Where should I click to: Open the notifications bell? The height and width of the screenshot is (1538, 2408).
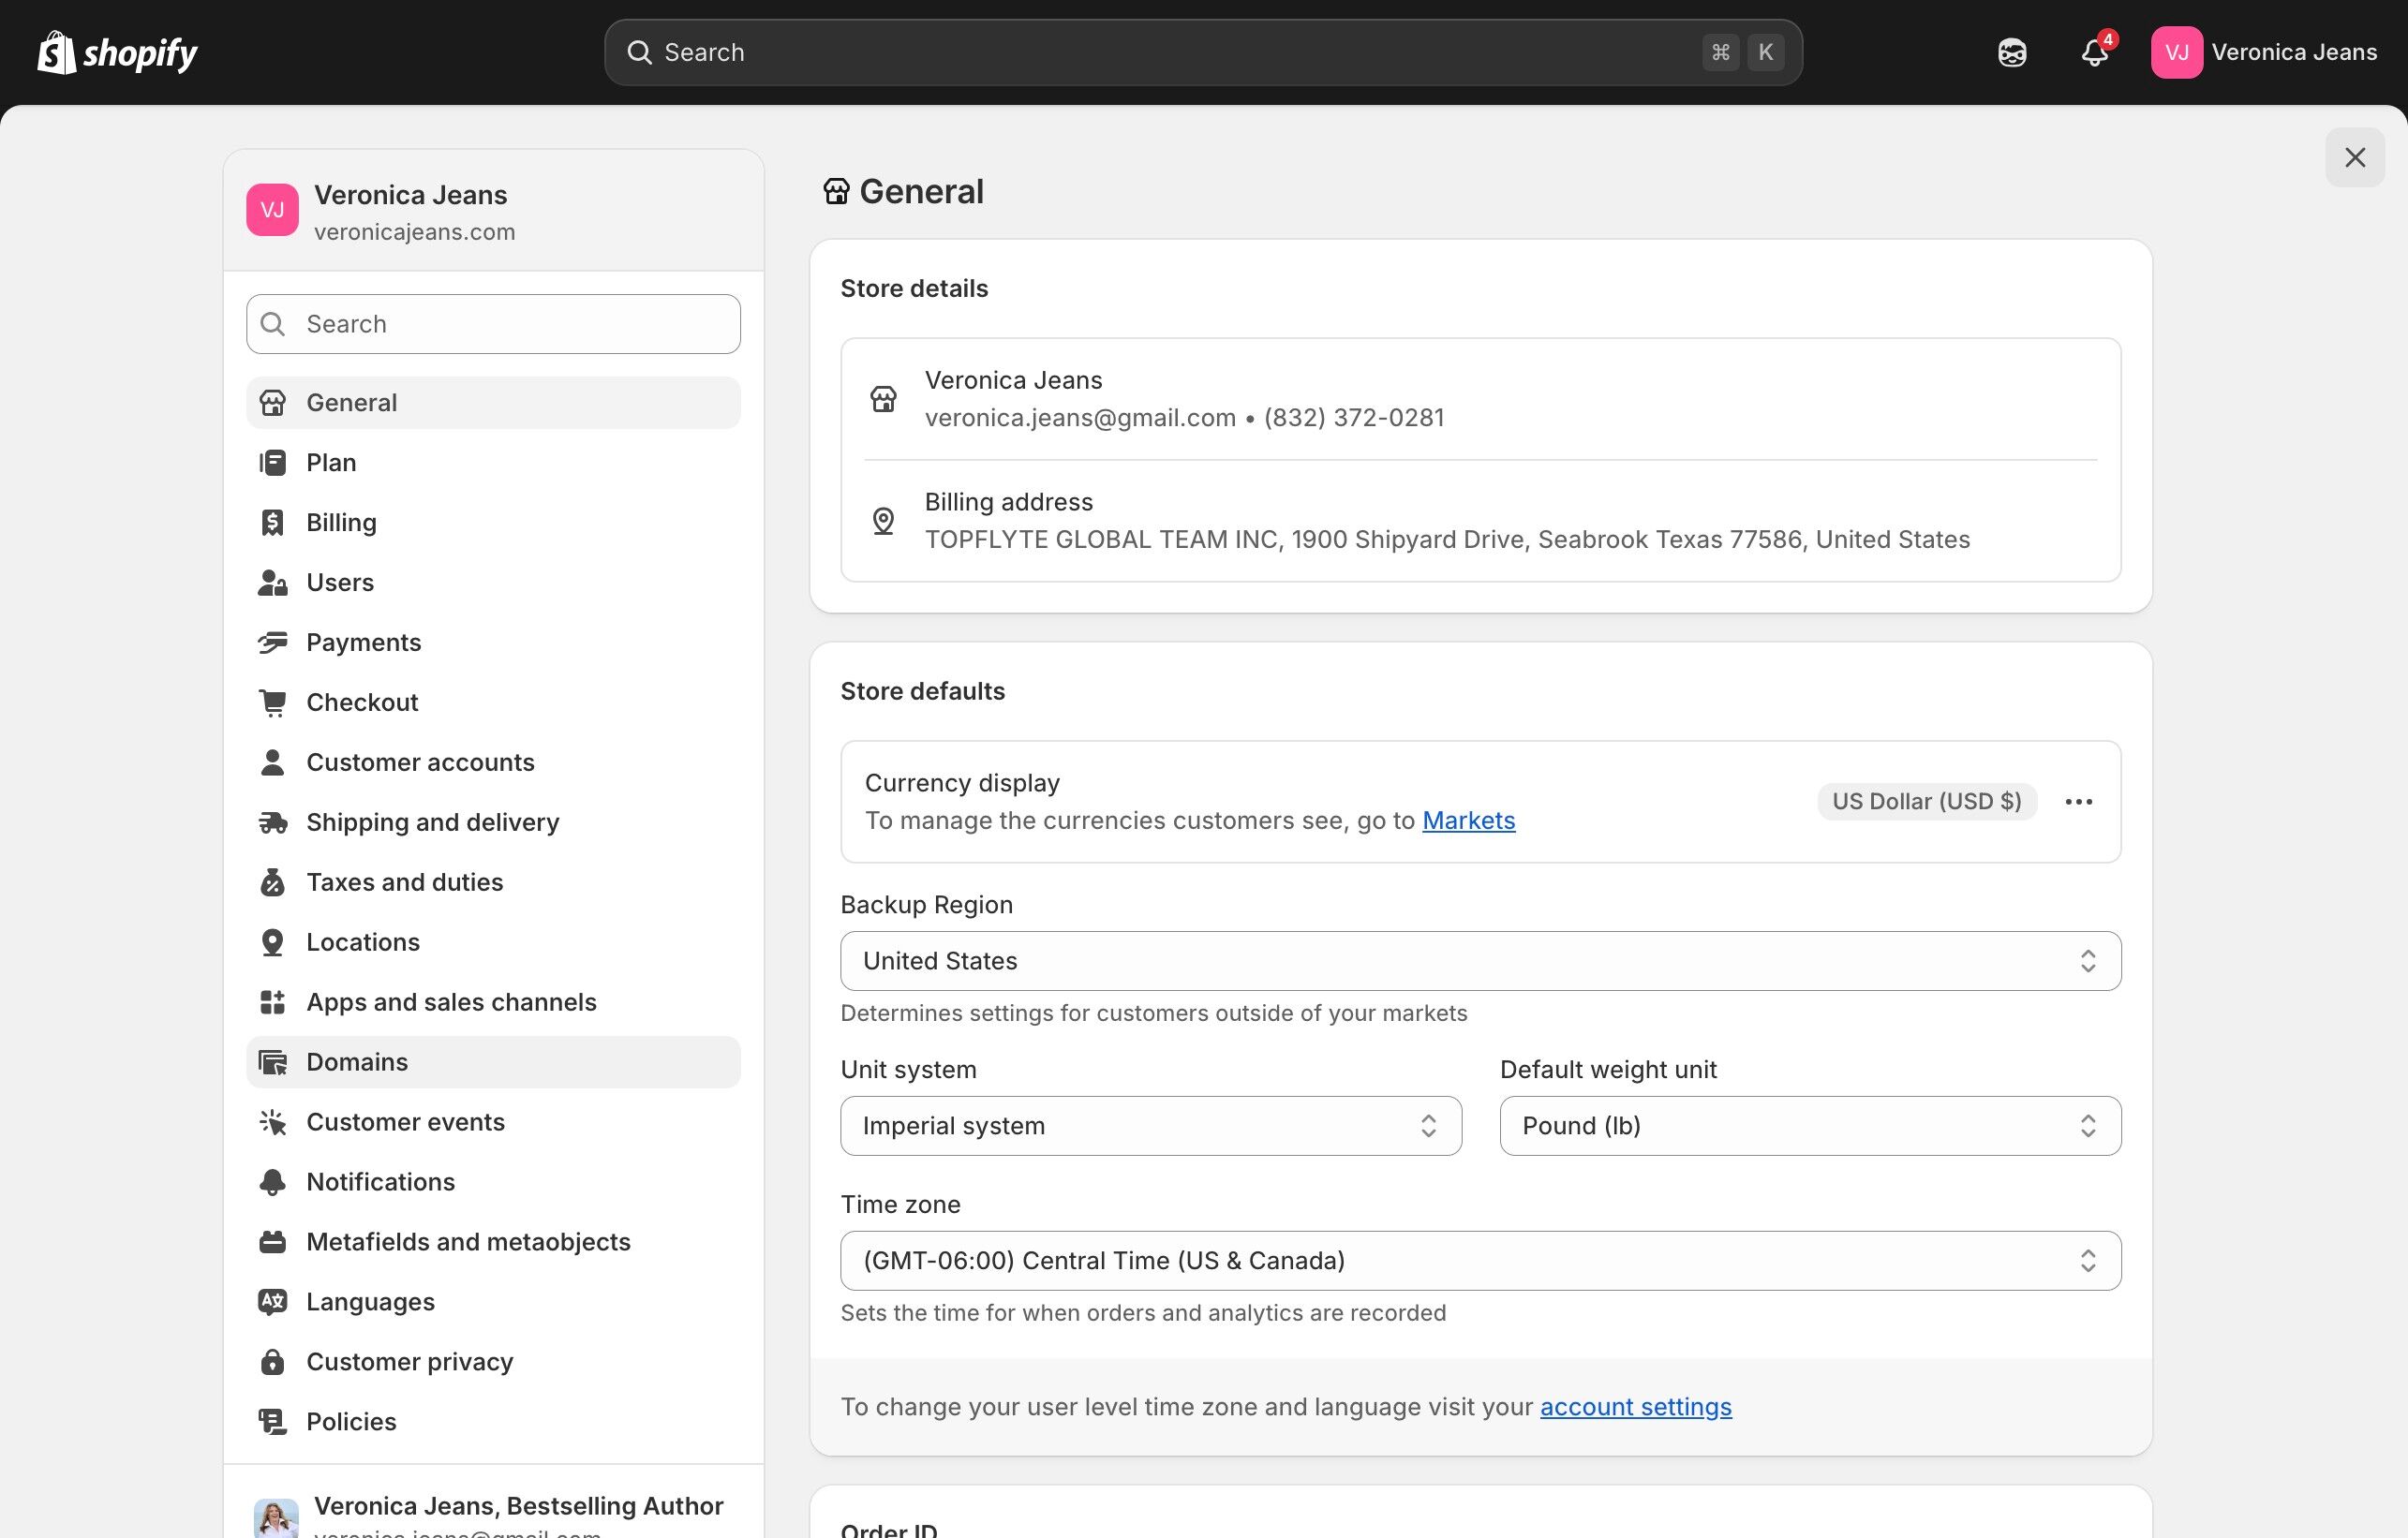pyautogui.click(x=2094, y=52)
